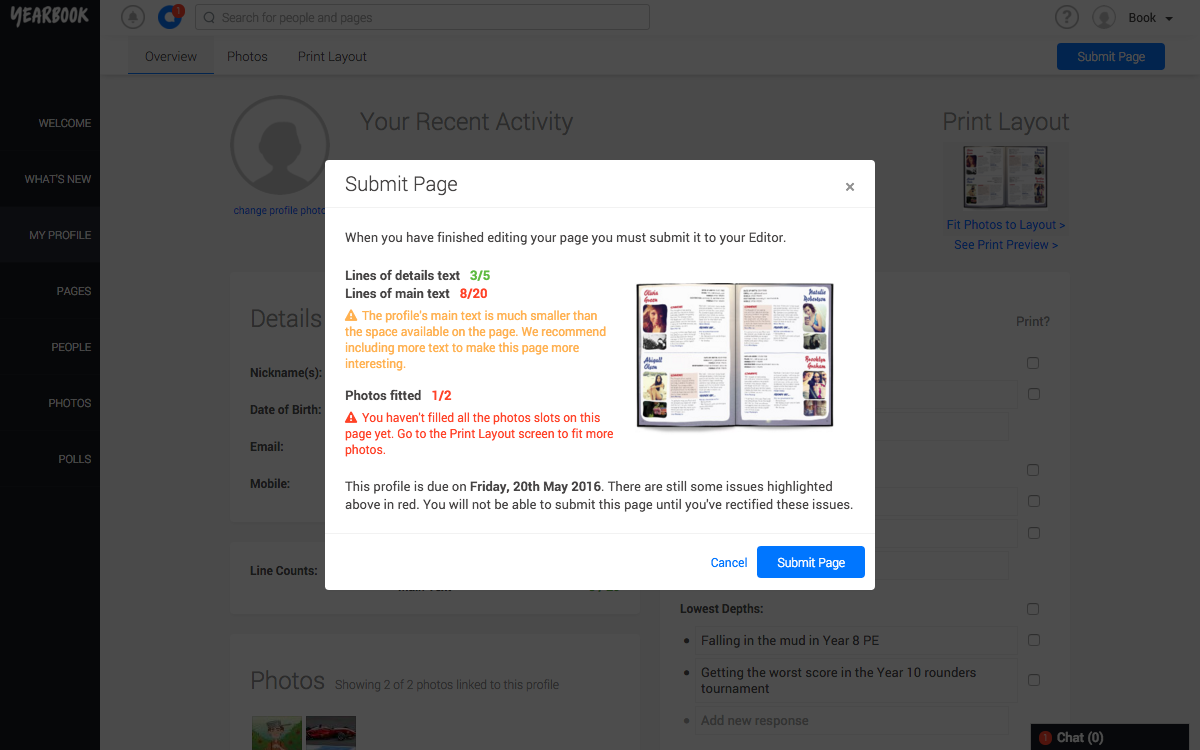Select My Profile in the sidebar
The image size is (1200, 750).
pos(50,235)
